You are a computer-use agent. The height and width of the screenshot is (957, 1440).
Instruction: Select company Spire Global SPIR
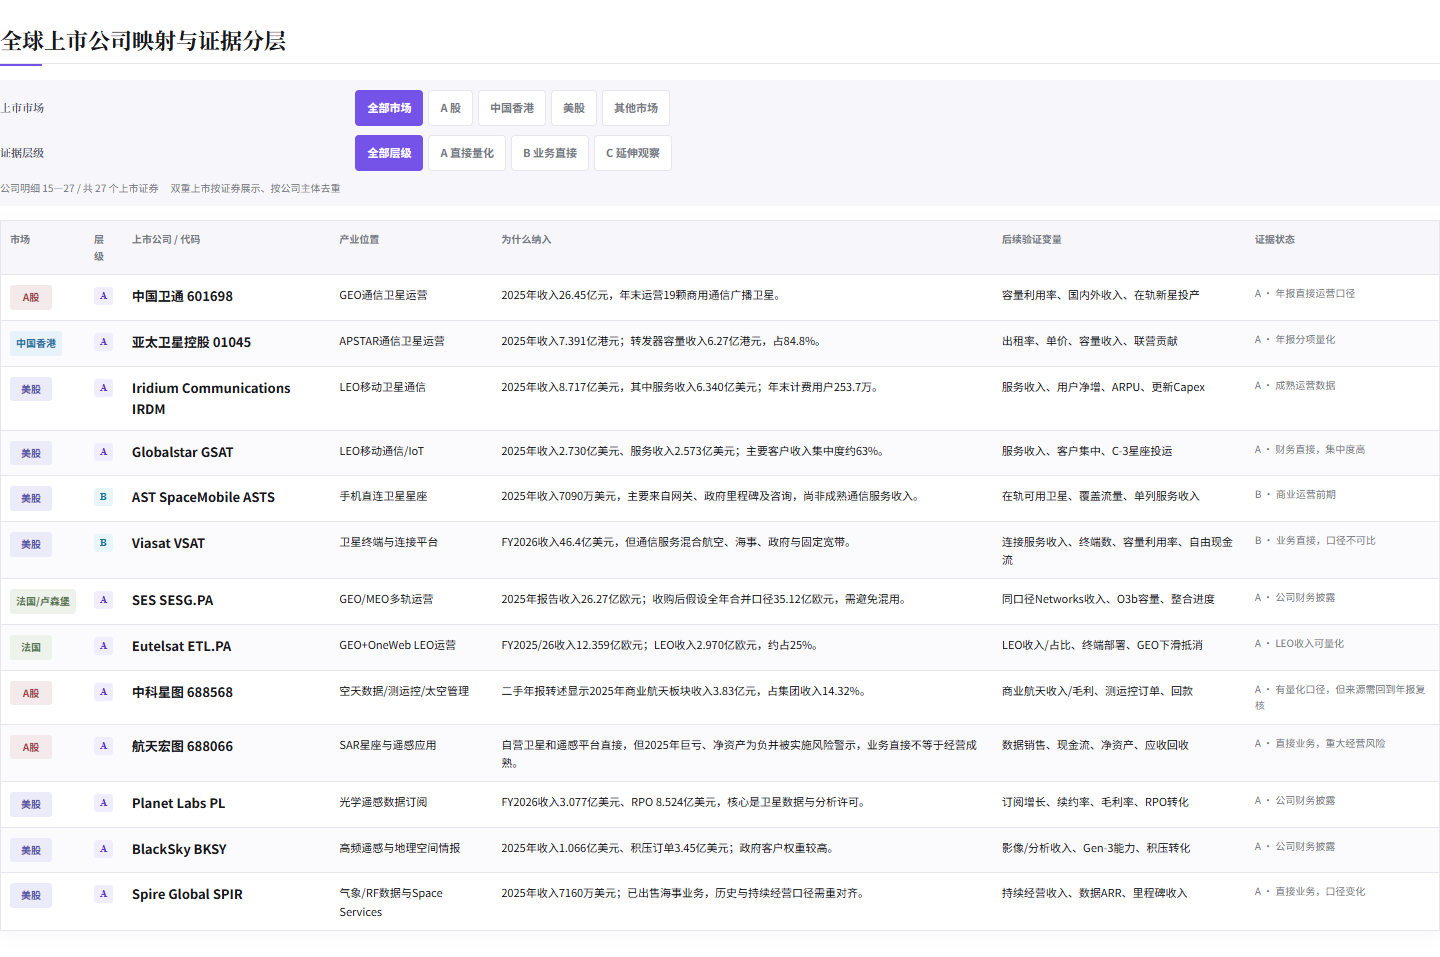[187, 895]
